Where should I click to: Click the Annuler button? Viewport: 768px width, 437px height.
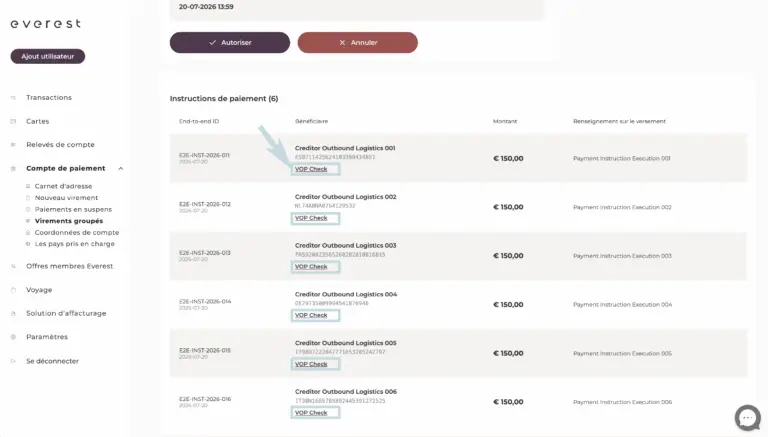358,43
